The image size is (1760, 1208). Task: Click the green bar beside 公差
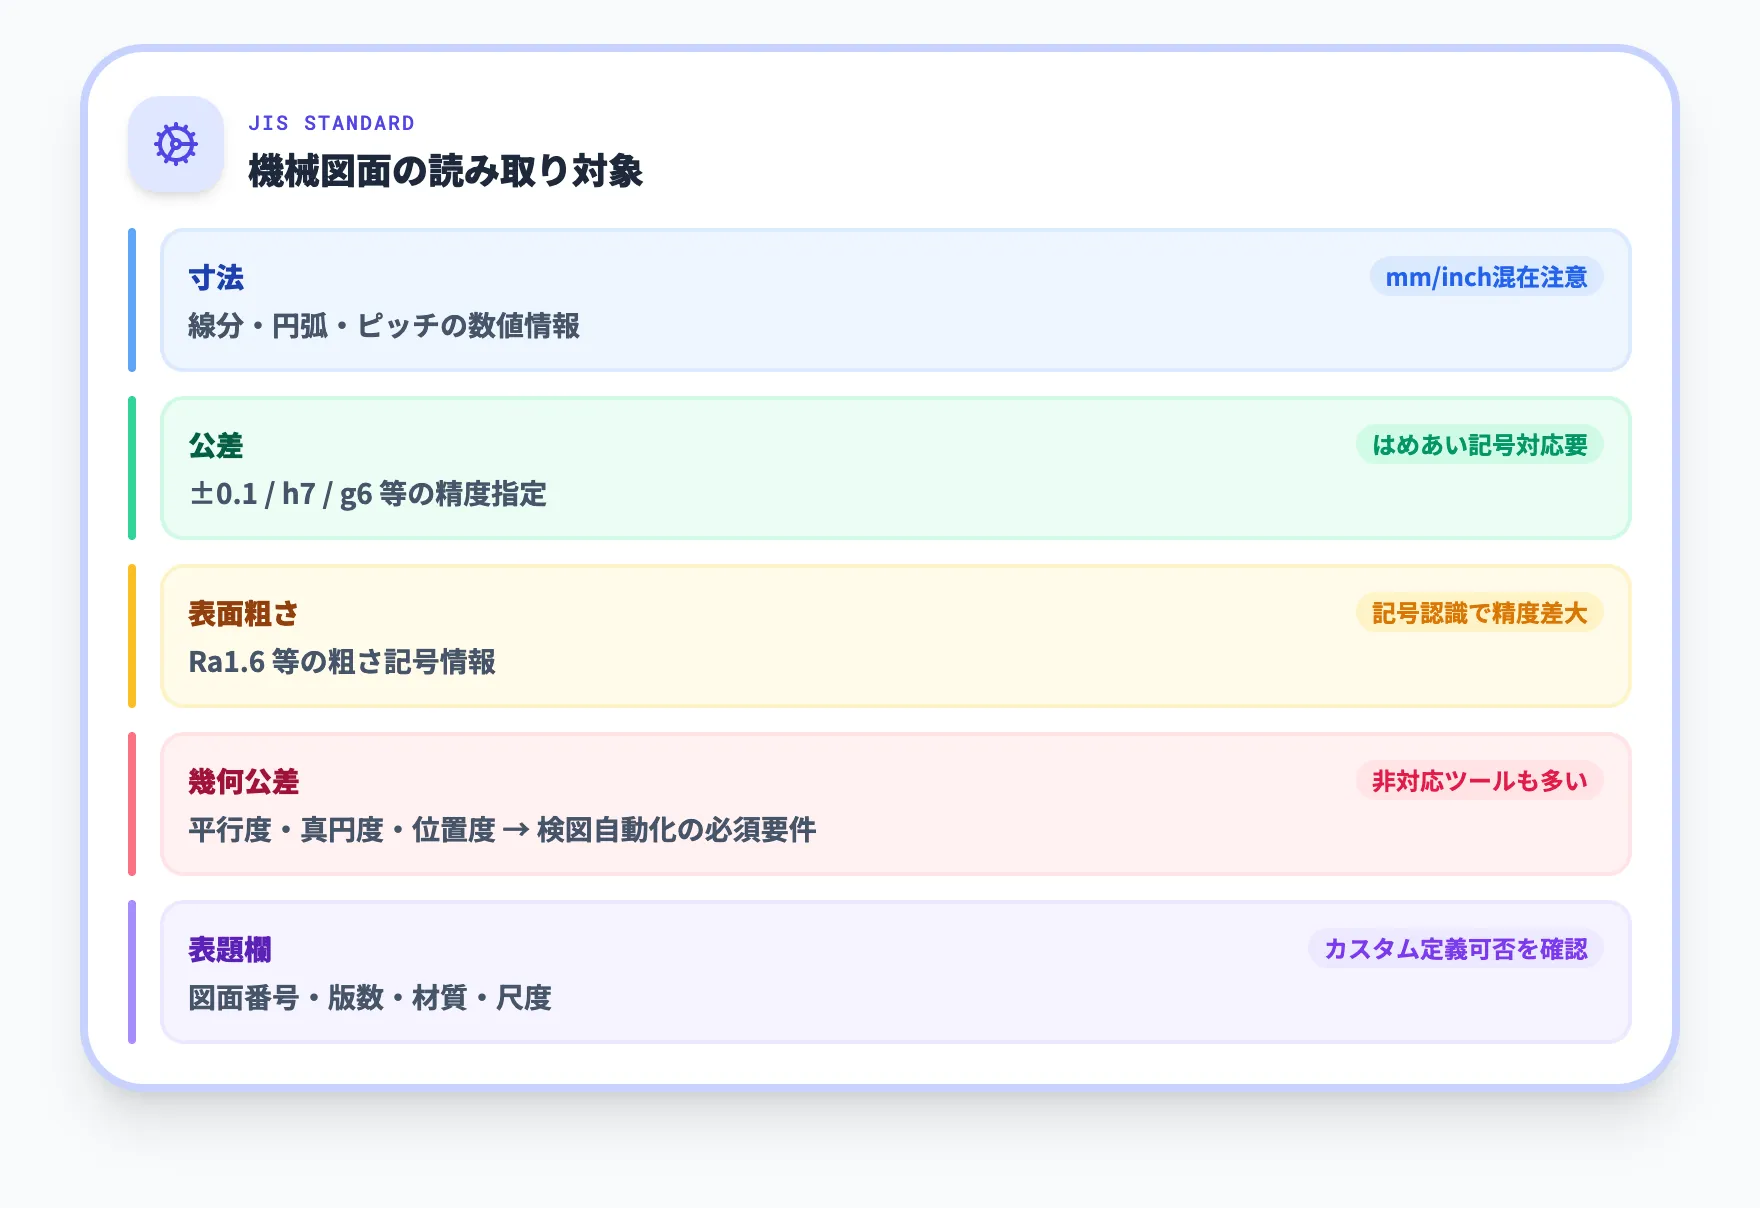click(x=132, y=467)
